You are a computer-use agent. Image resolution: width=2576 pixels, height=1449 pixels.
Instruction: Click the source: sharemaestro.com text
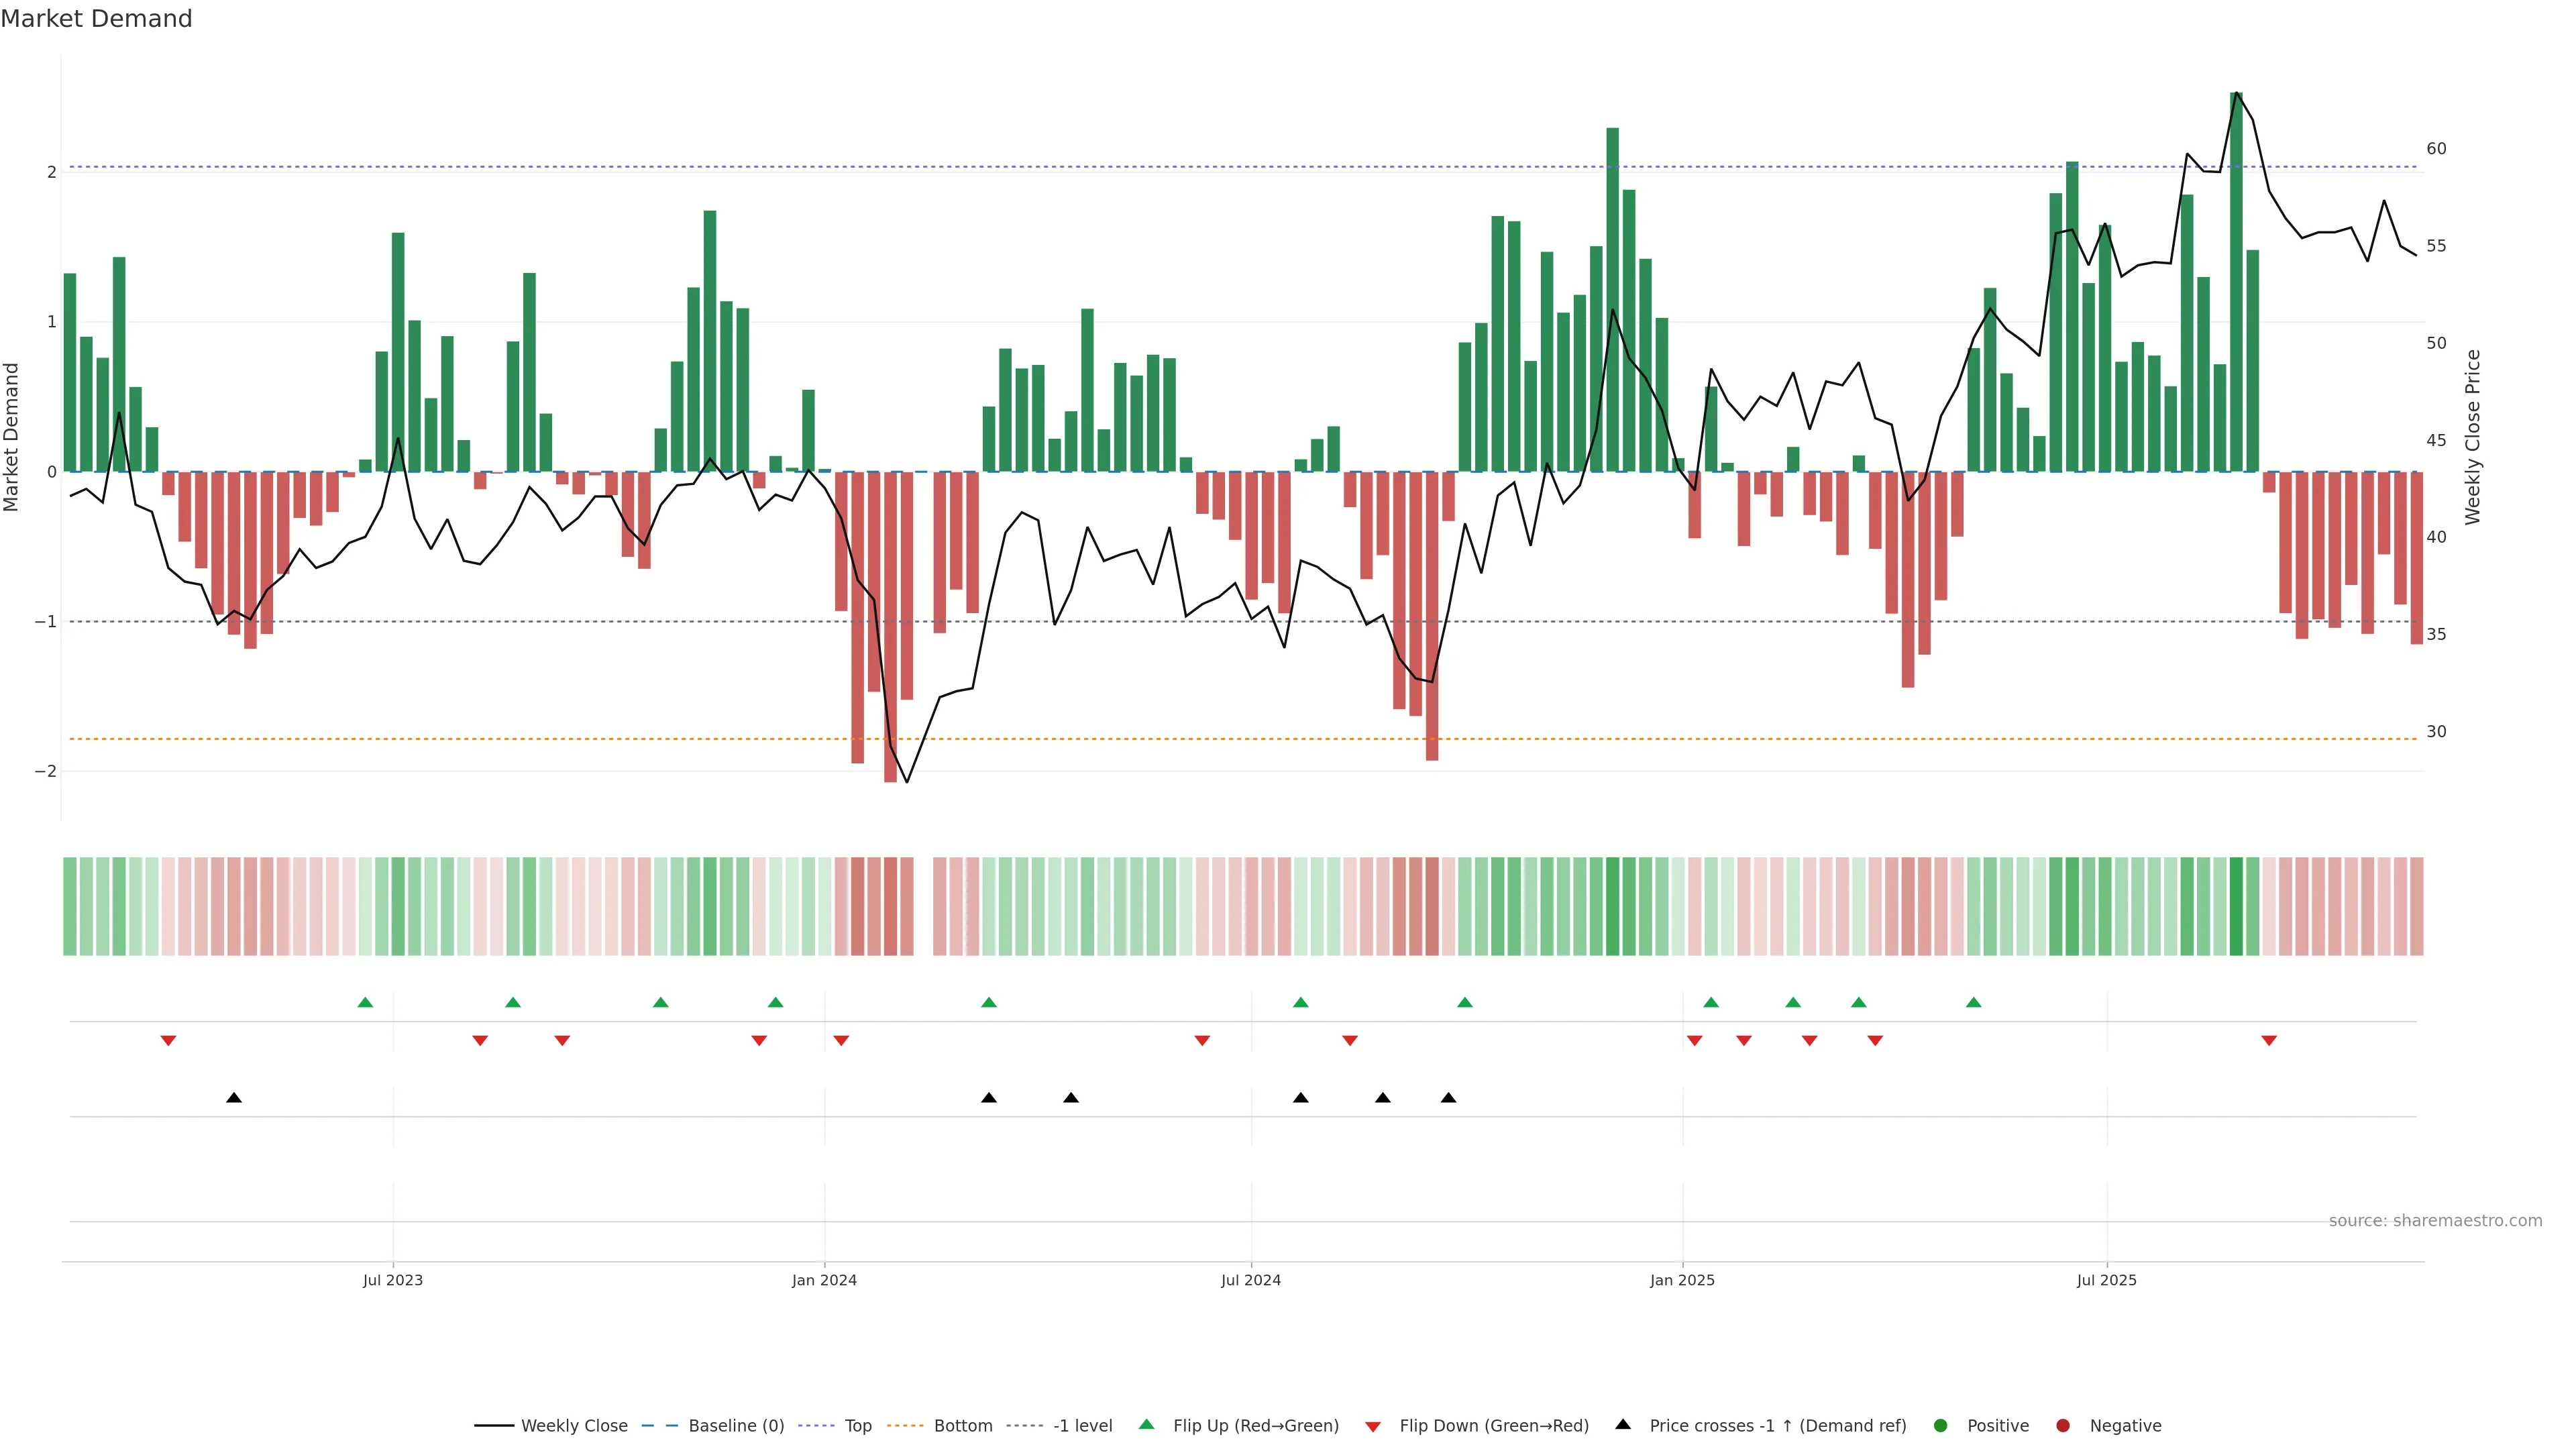point(2435,1220)
